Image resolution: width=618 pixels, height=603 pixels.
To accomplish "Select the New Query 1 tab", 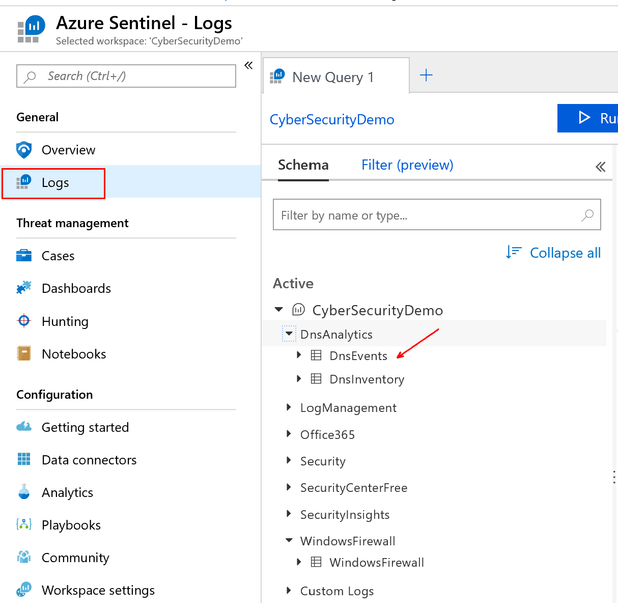I will tap(333, 77).
